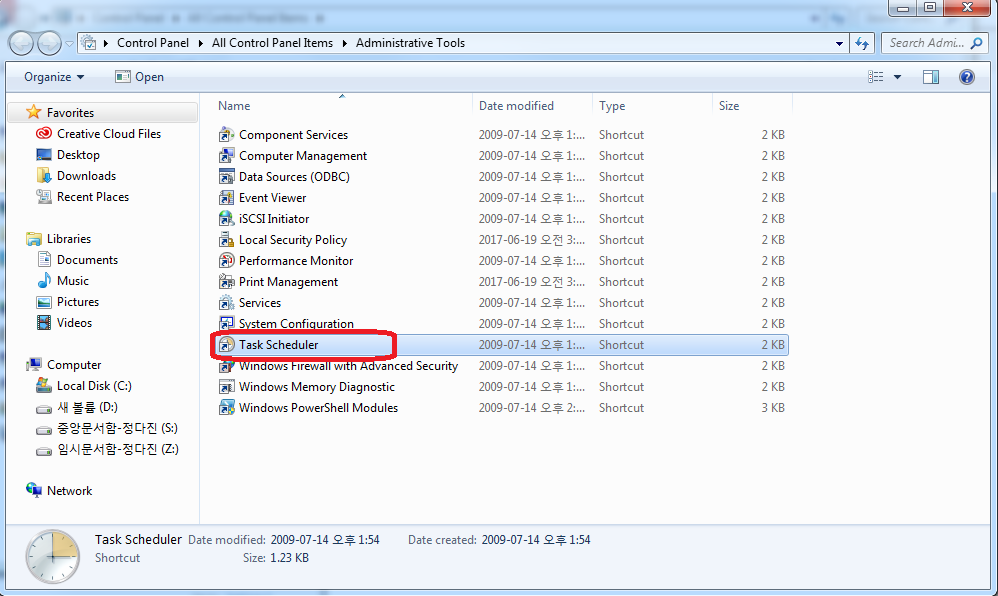Select the System Configuration icon

click(x=226, y=324)
